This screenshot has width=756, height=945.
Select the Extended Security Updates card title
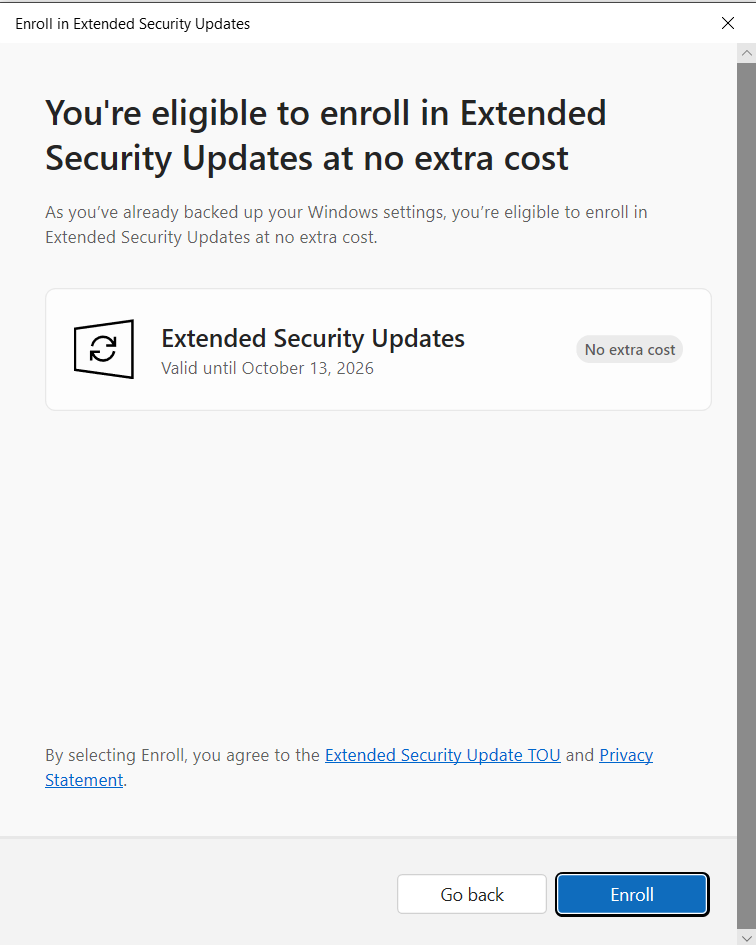click(313, 338)
